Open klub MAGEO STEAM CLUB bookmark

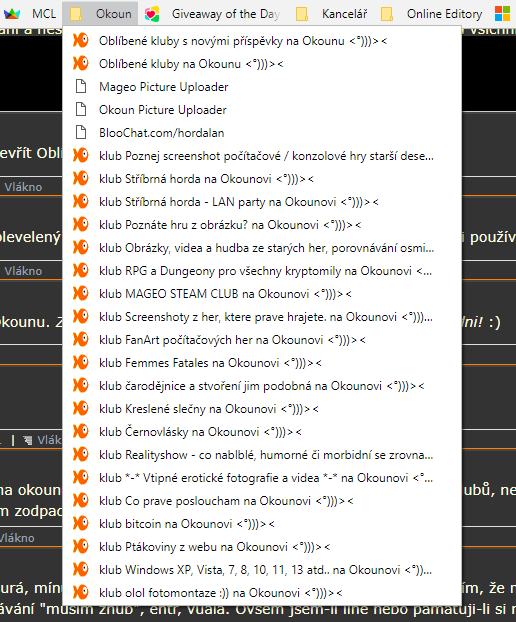(262, 294)
